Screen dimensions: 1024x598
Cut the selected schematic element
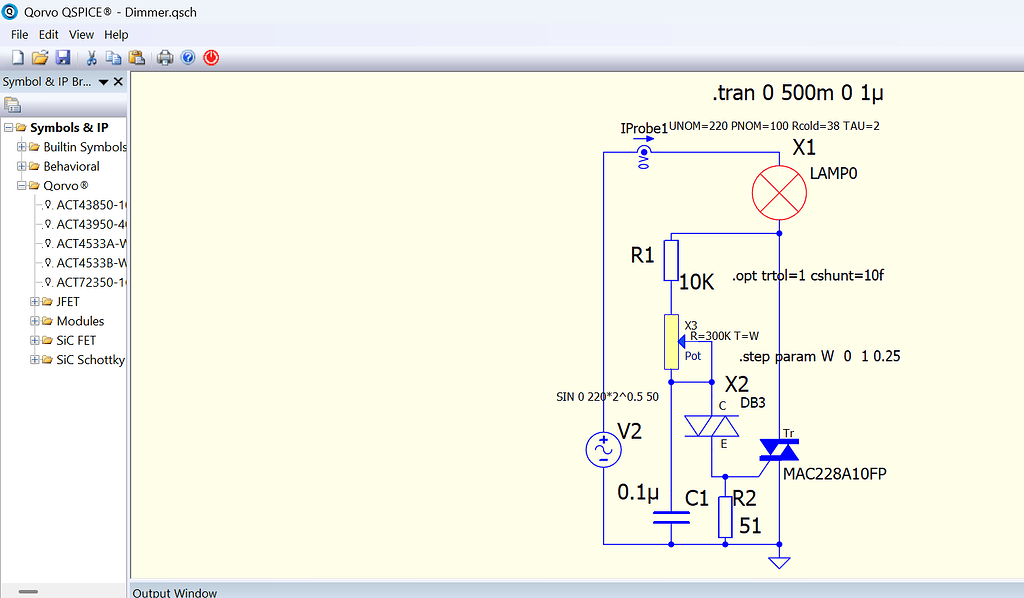click(x=90, y=57)
